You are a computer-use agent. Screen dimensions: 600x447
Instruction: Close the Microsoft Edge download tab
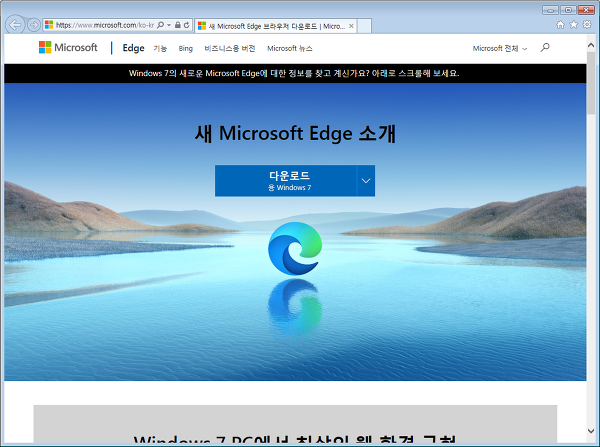351,26
